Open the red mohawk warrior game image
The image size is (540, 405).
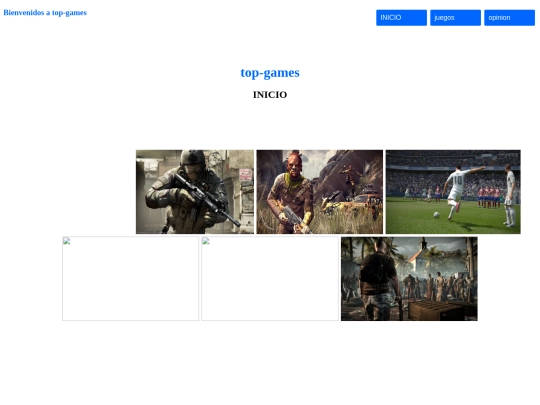click(320, 192)
